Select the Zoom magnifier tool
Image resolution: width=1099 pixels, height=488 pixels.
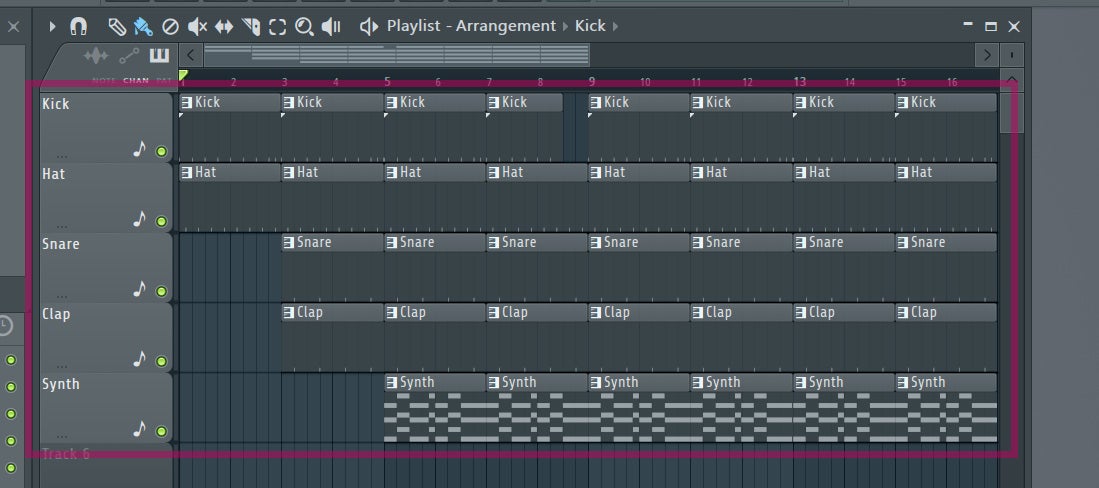(x=304, y=27)
